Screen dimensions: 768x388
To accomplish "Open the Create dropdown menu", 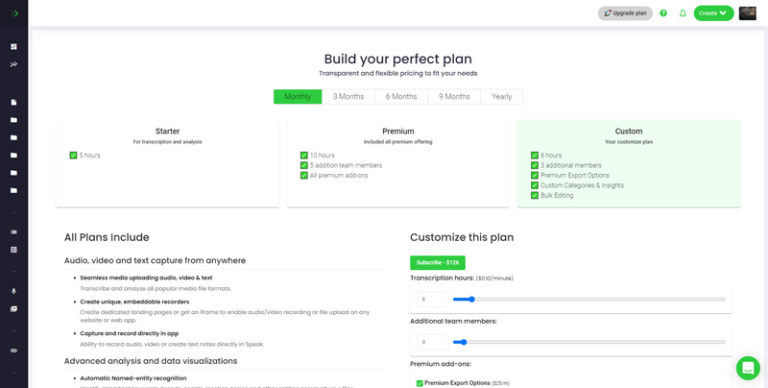I will [x=714, y=13].
